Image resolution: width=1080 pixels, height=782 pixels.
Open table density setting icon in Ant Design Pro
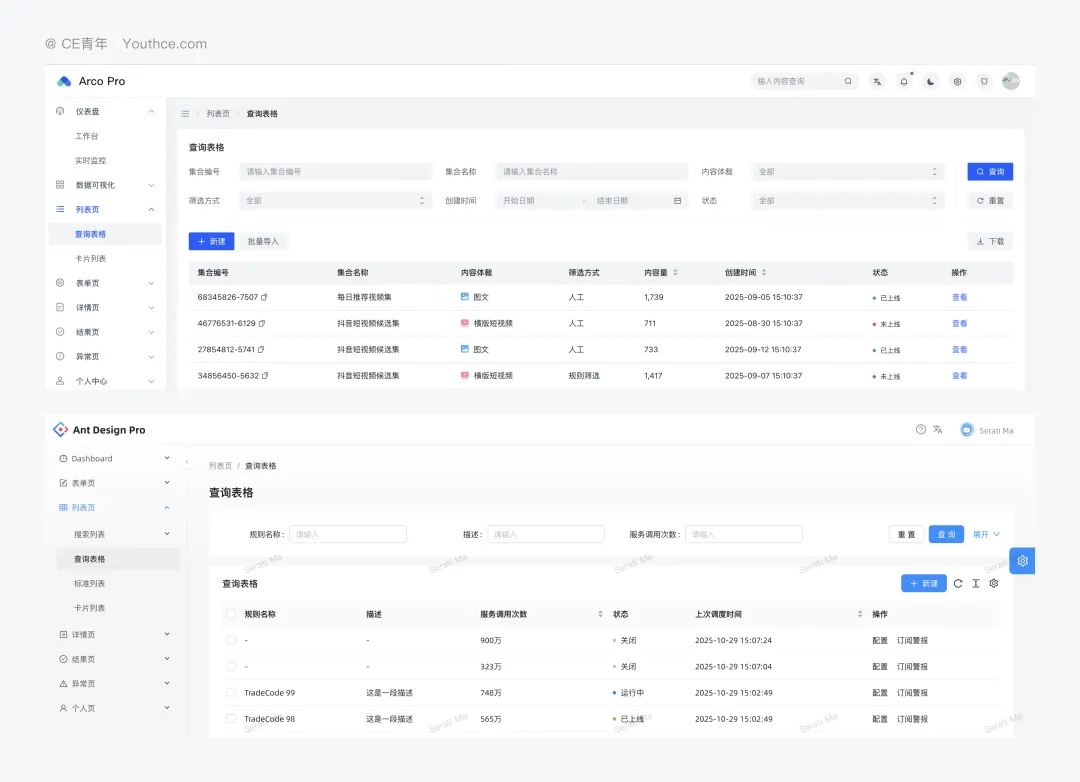[976, 584]
